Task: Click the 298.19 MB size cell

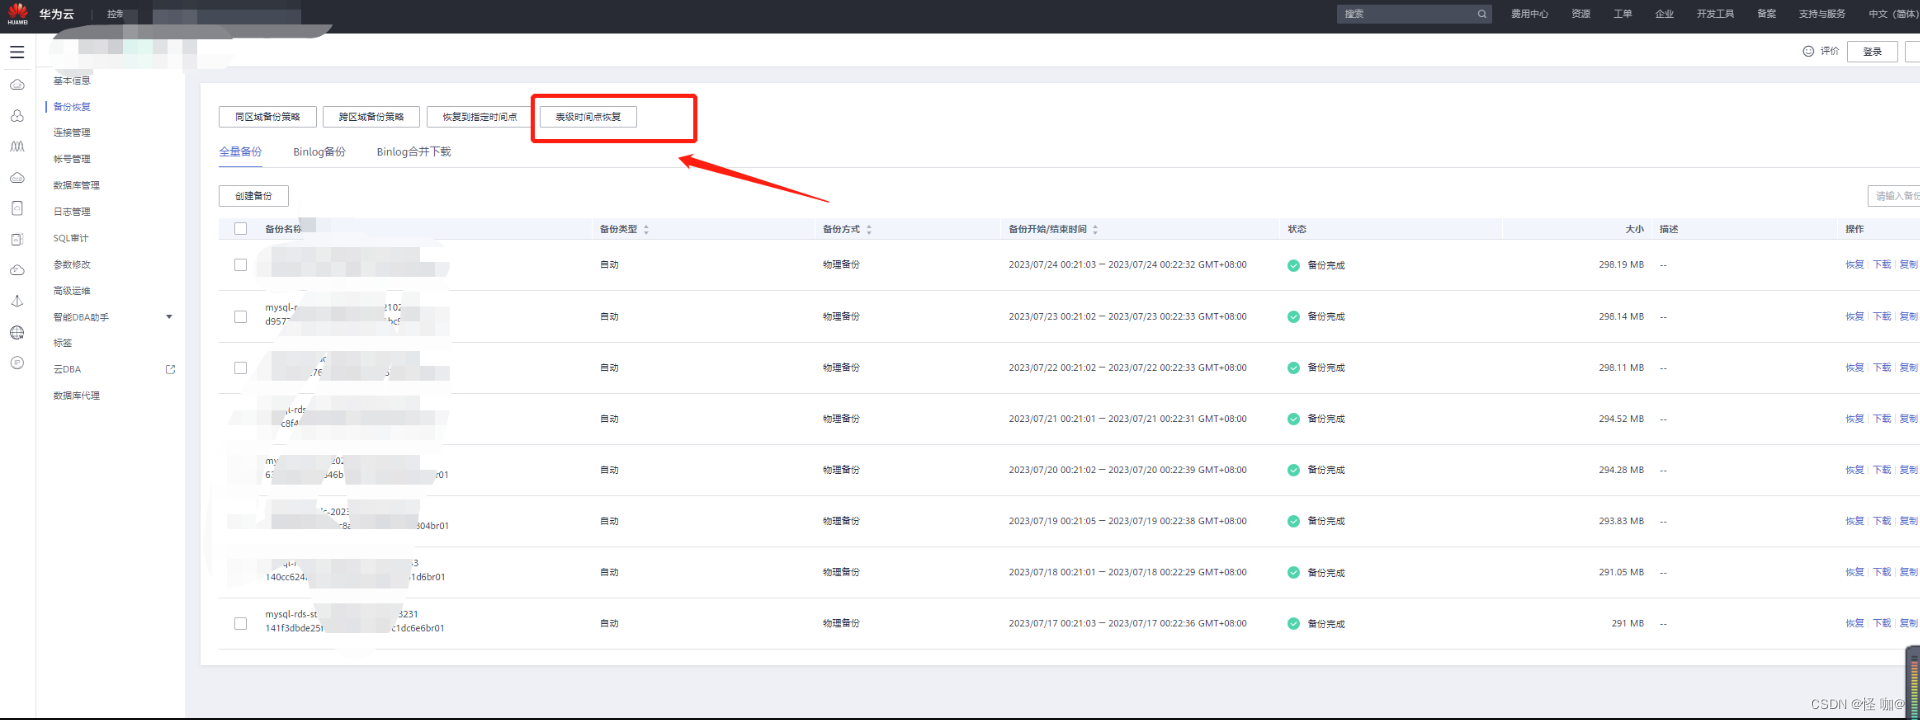Action: pyautogui.click(x=1621, y=265)
